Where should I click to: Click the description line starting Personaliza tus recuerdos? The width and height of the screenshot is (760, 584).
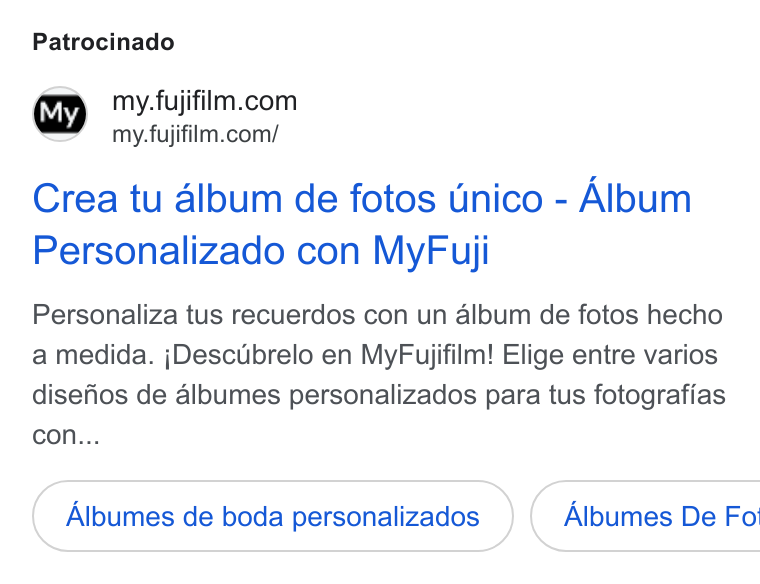tap(378, 315)
